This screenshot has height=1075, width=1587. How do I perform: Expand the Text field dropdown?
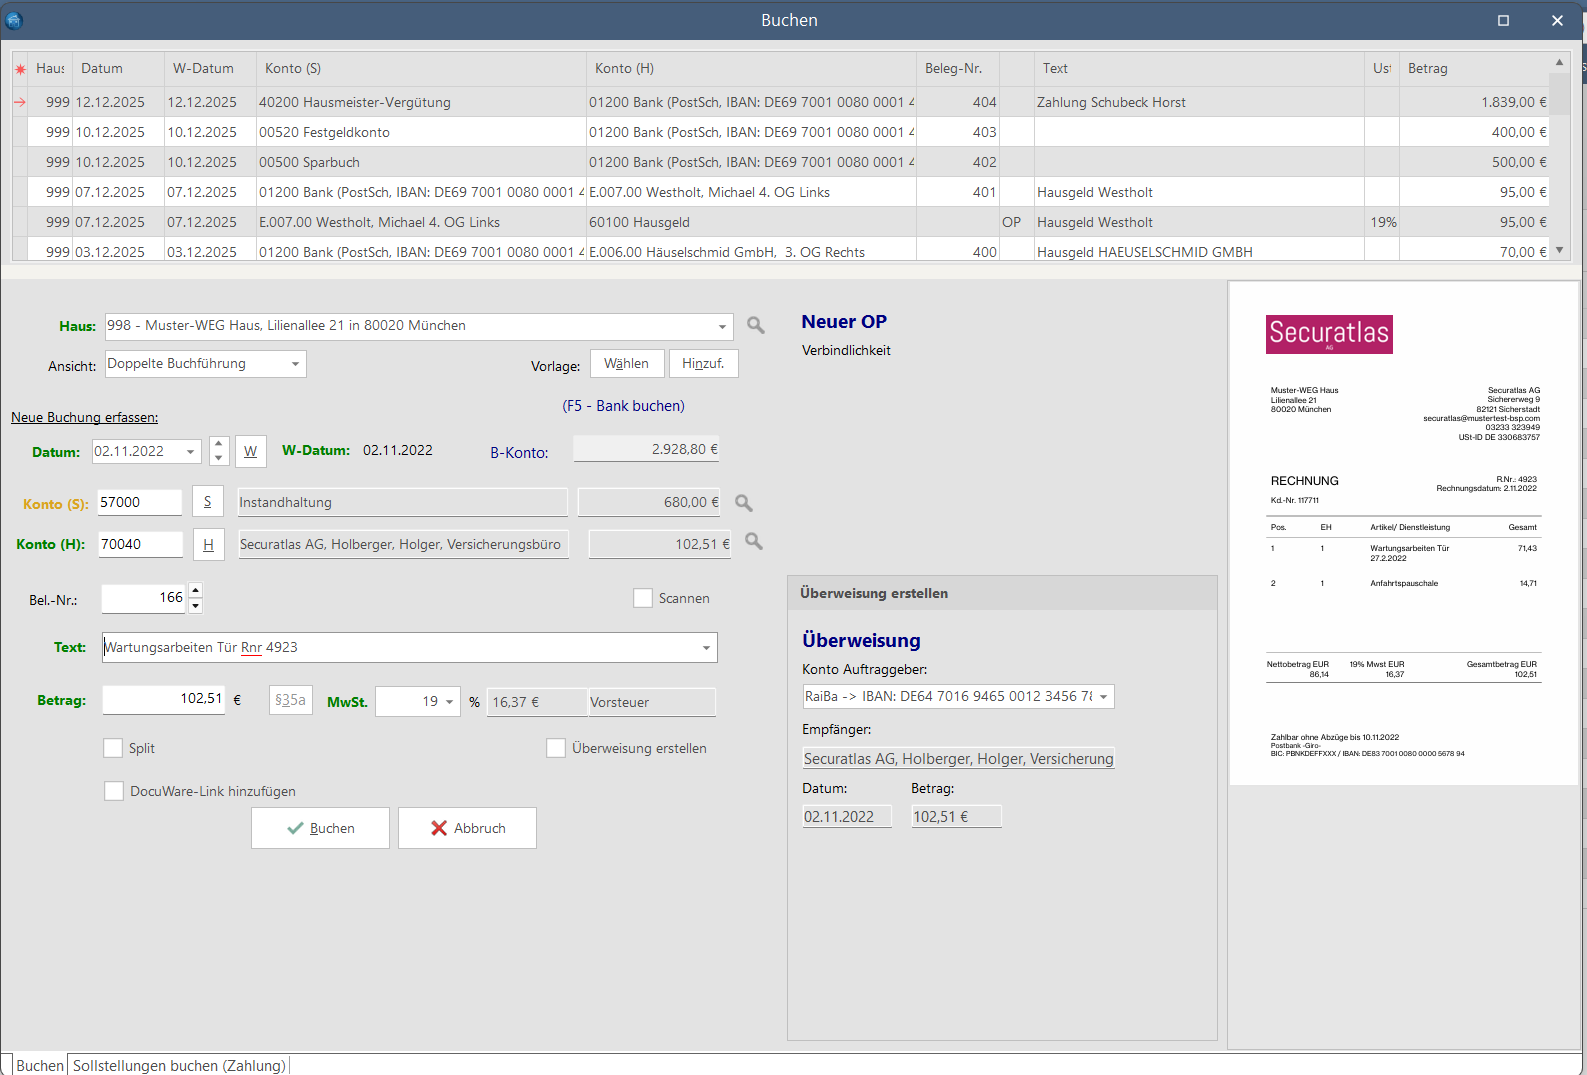point(706,648)
